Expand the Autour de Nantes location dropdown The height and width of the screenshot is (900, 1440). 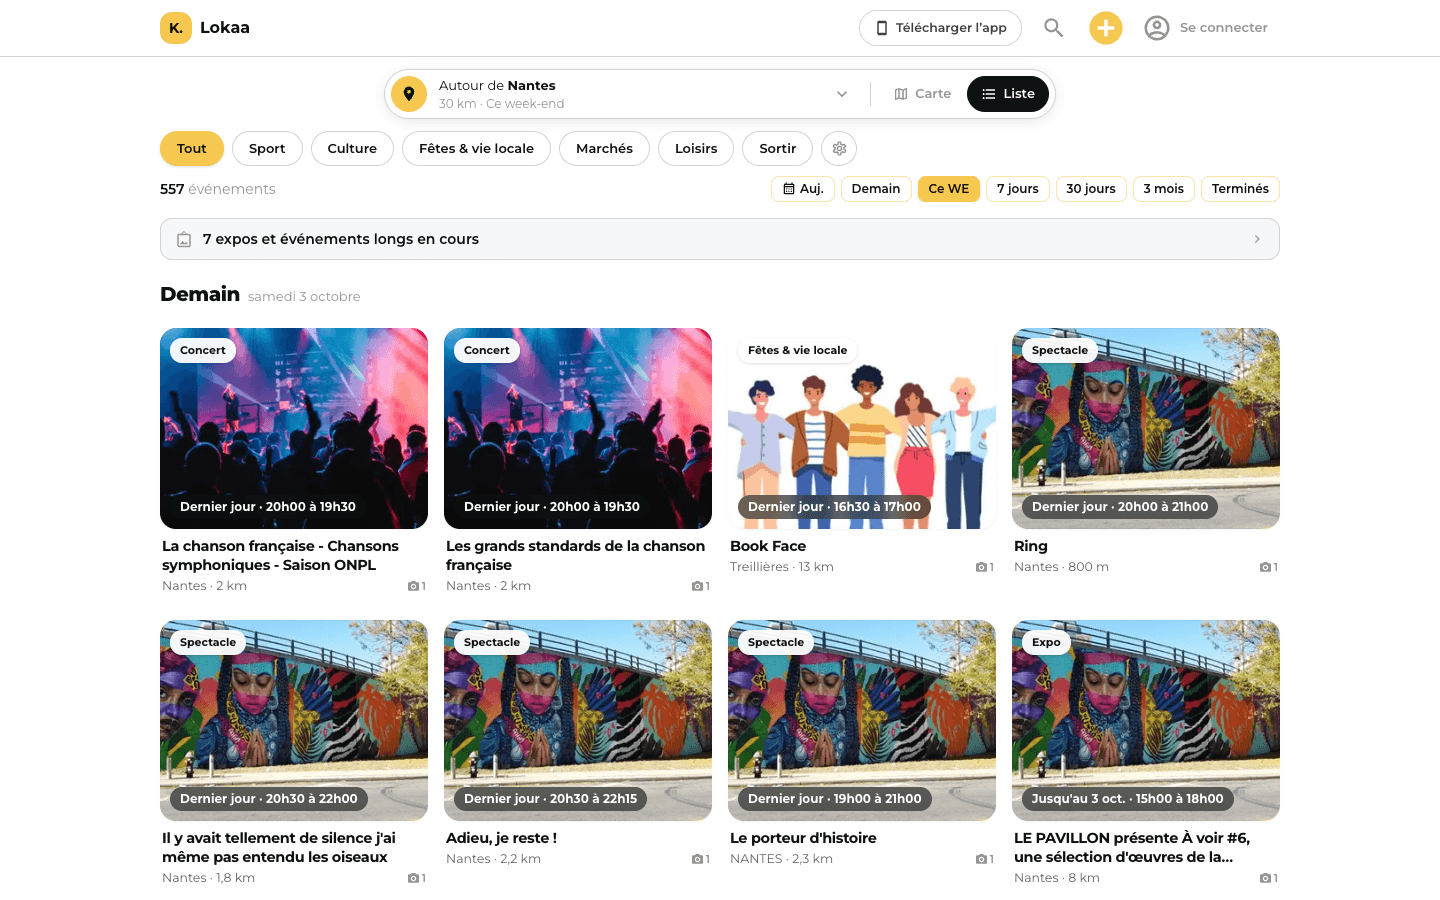tap(842, 94)
